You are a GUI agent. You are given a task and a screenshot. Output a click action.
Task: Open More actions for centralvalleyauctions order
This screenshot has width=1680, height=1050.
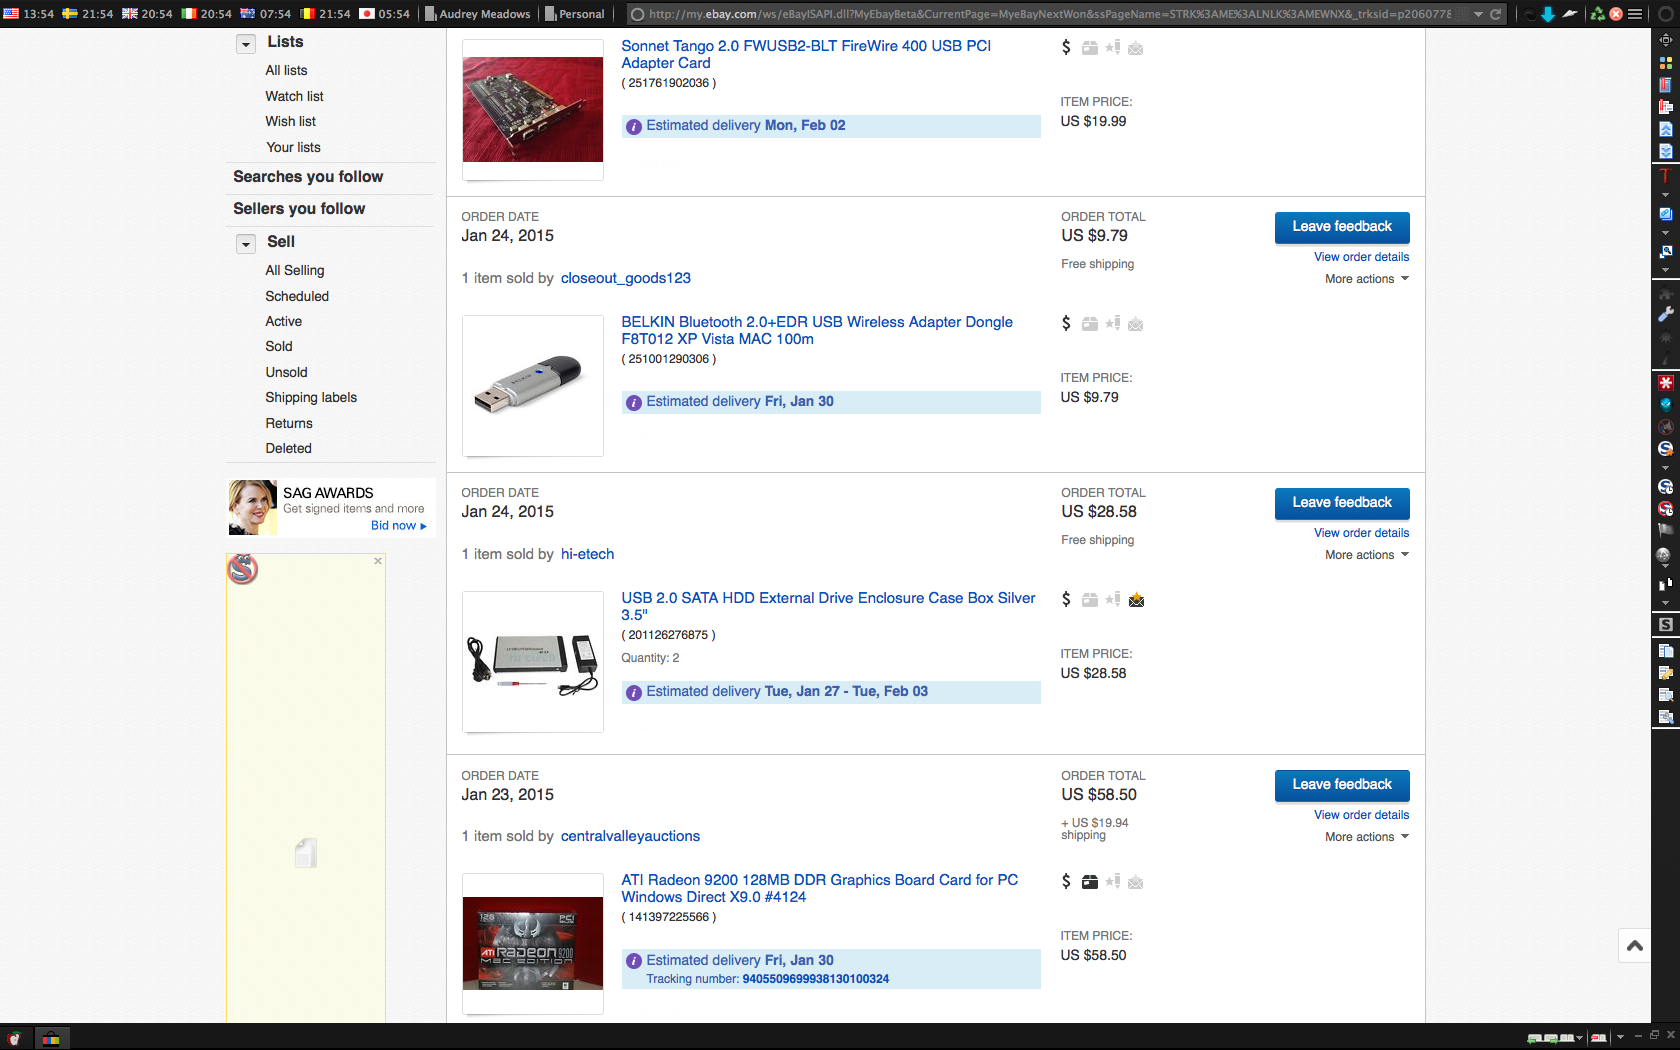(1367, 837)
